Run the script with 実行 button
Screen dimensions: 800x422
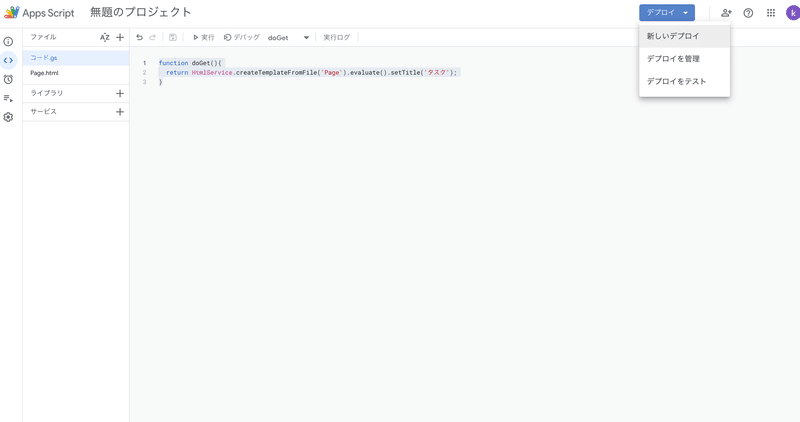click(203, 37)
